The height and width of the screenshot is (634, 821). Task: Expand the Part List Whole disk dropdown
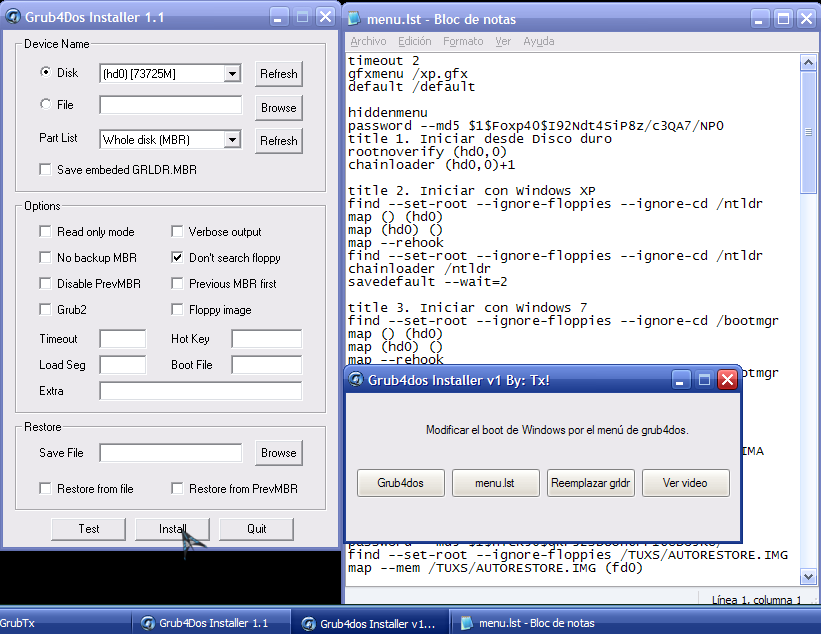click(232, 140)
